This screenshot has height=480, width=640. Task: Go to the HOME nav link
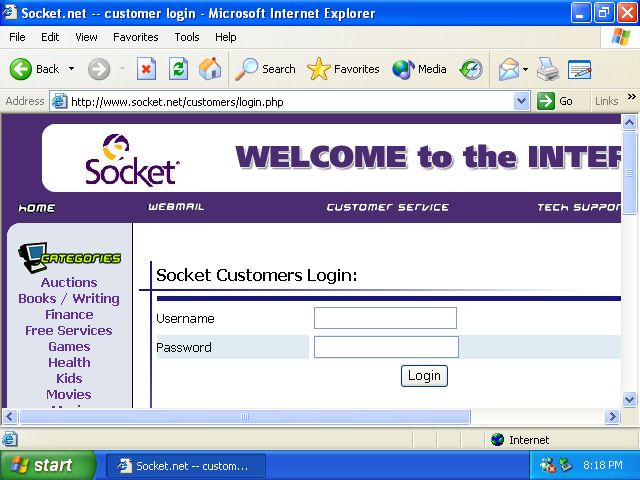[x=36, y=208]
